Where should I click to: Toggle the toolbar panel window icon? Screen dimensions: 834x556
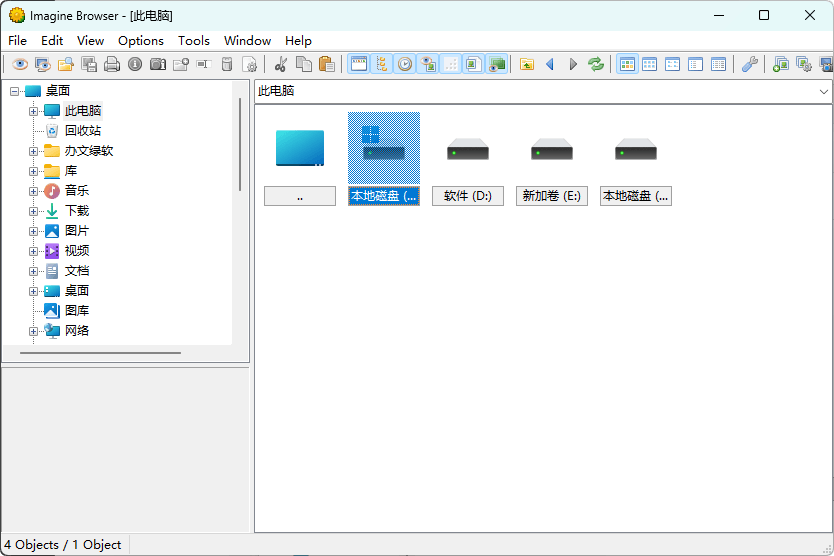(x=359, y=64)
